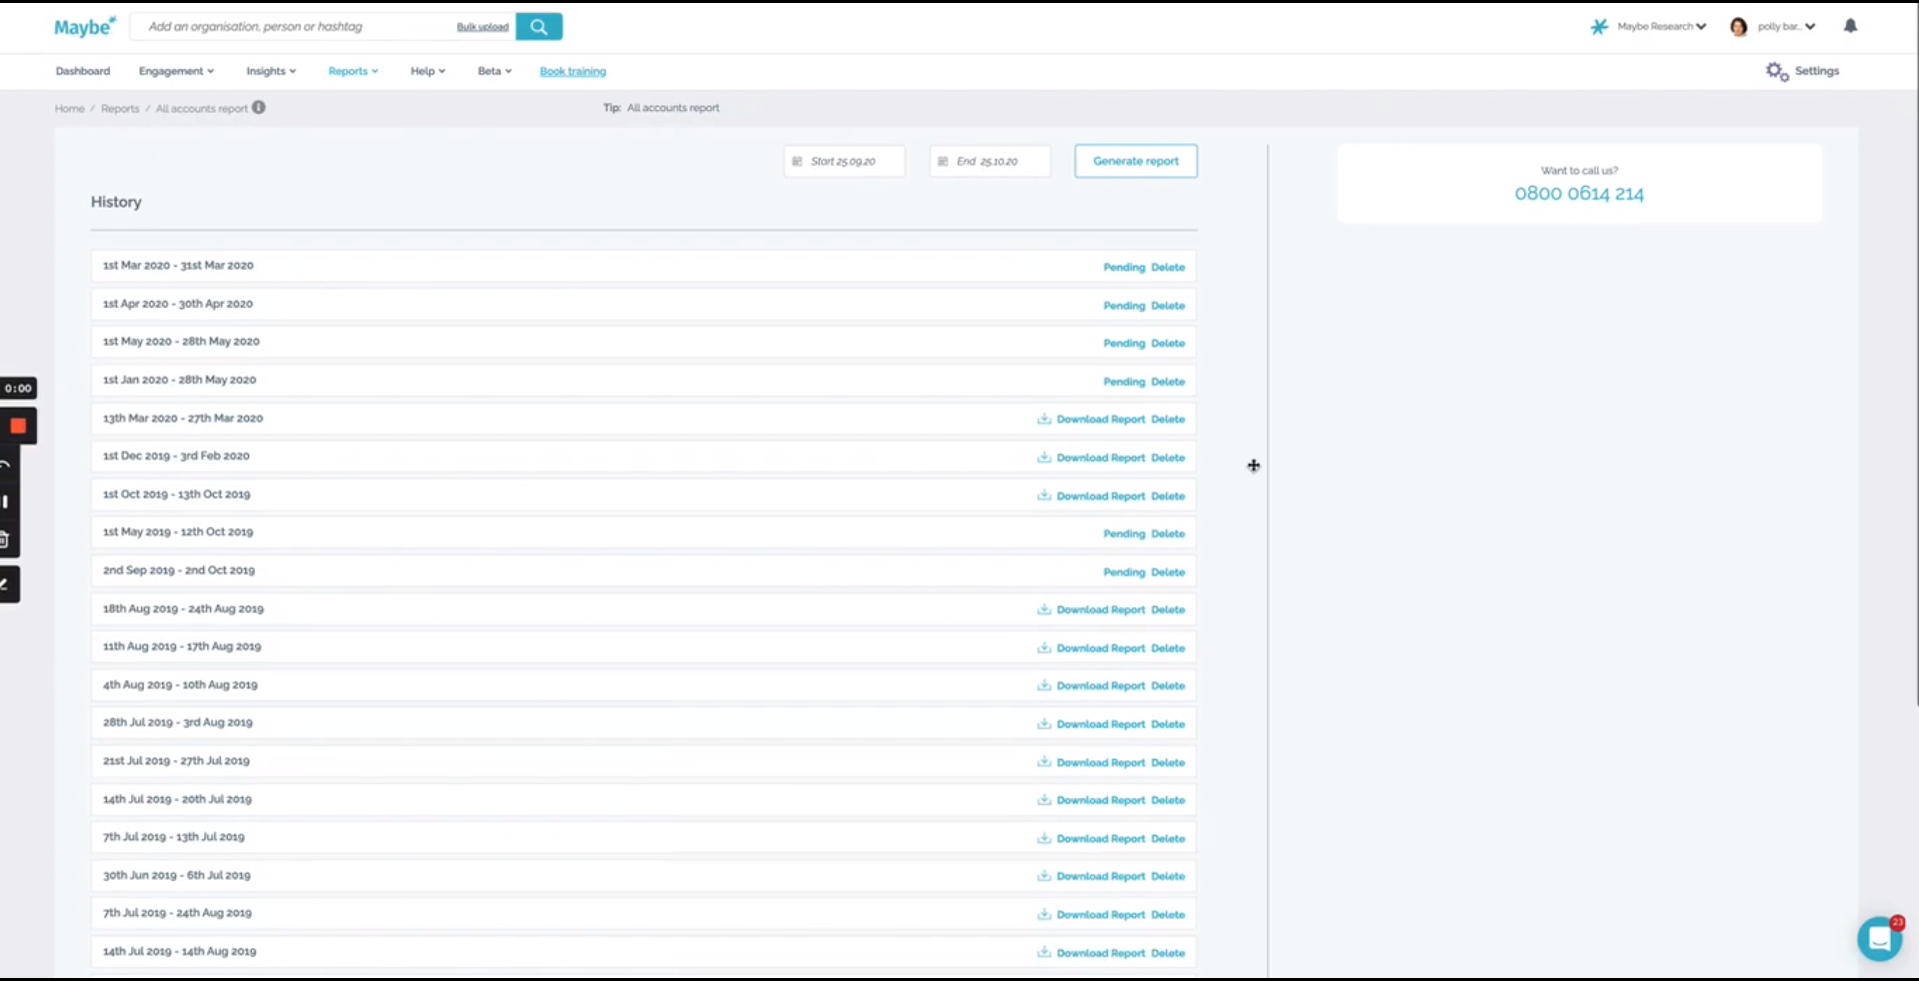Click the info icon beside All accounts report
The height and width of the screenshot is (981, 1919).
pyautogui.click(x=259, y=108)
